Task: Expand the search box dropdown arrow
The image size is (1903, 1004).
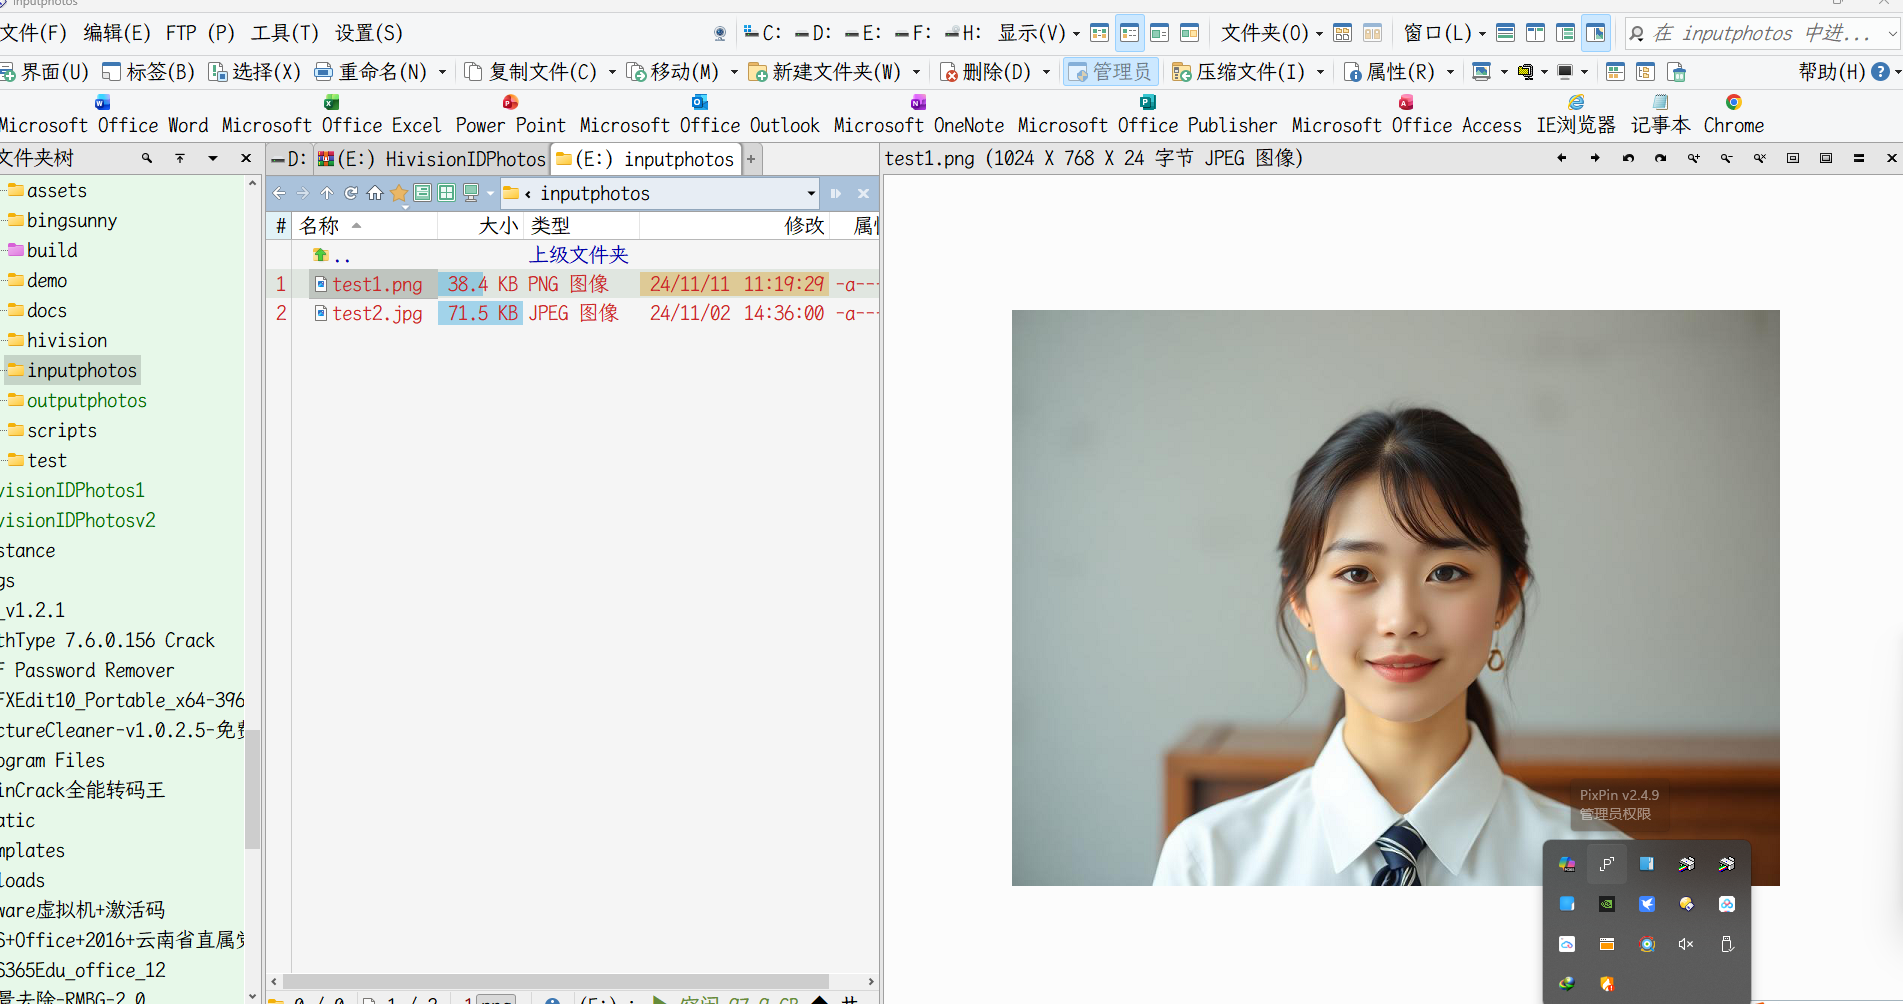Action: click(1892, 33)
